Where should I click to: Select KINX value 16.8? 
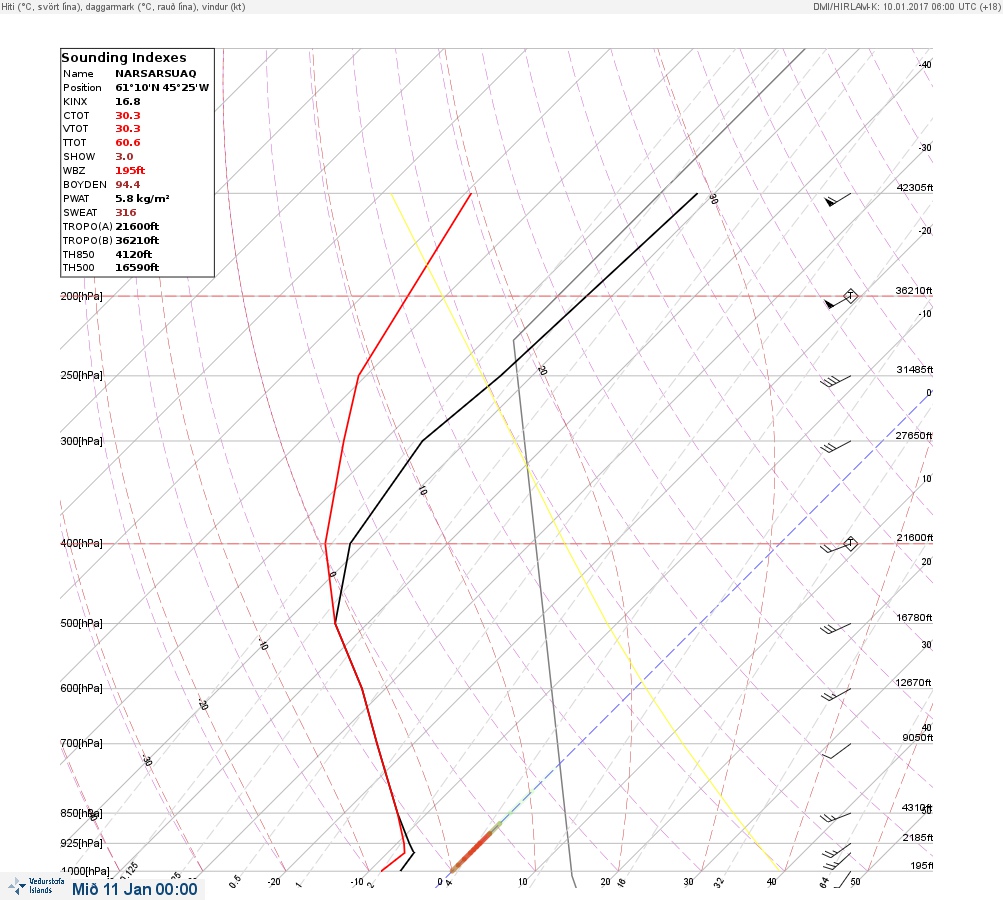(x=127, y=102)
